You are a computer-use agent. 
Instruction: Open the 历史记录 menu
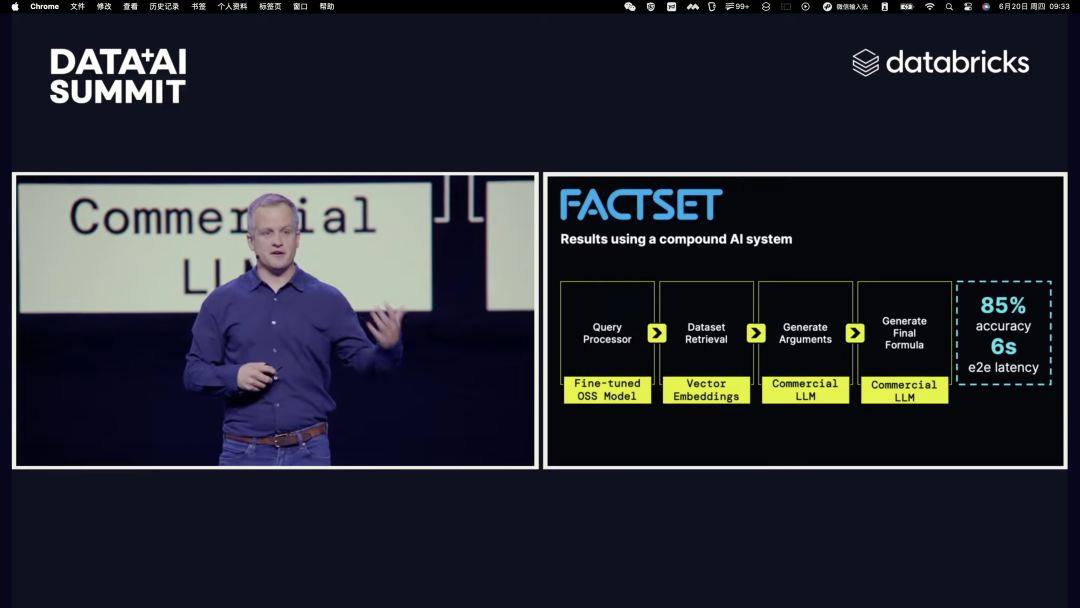pyautogui.click(x=164, y=6)
